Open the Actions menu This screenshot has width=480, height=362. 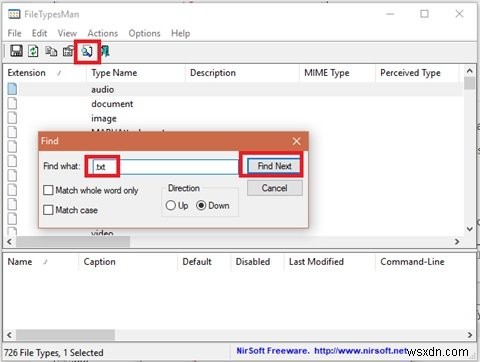tap(103, 33)
